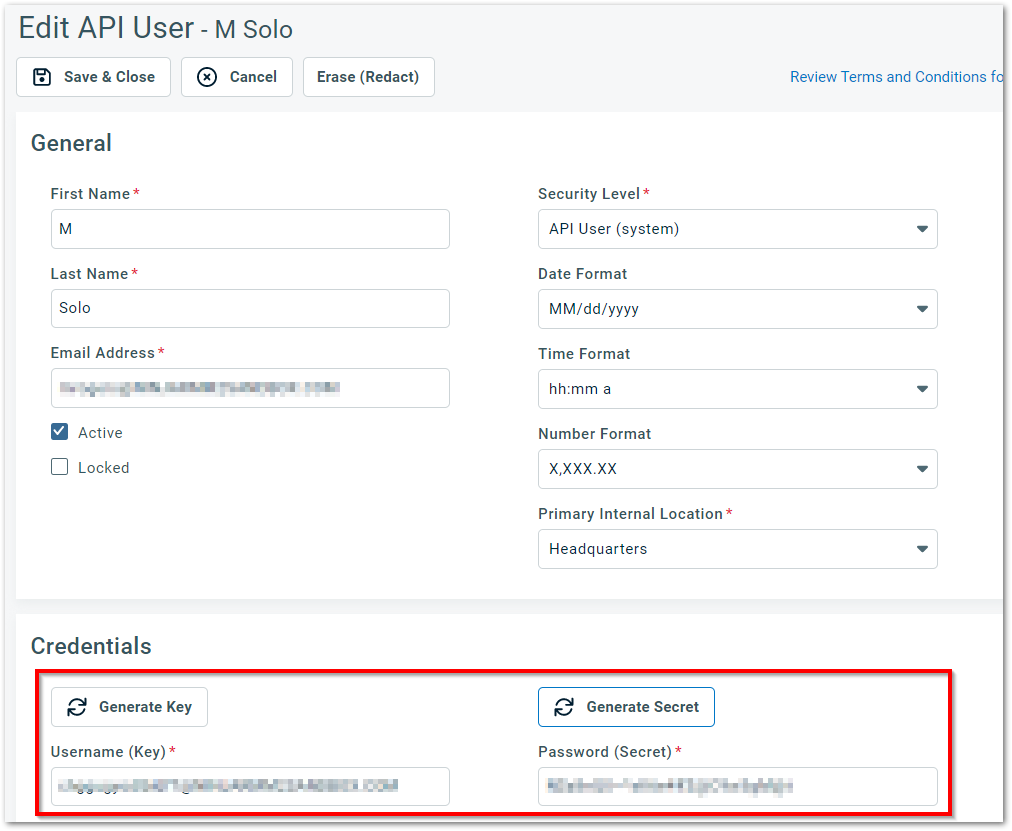Screen dimensions: 1012x831
Task: Toggle the Active setting off
Action: coord(59,432)
